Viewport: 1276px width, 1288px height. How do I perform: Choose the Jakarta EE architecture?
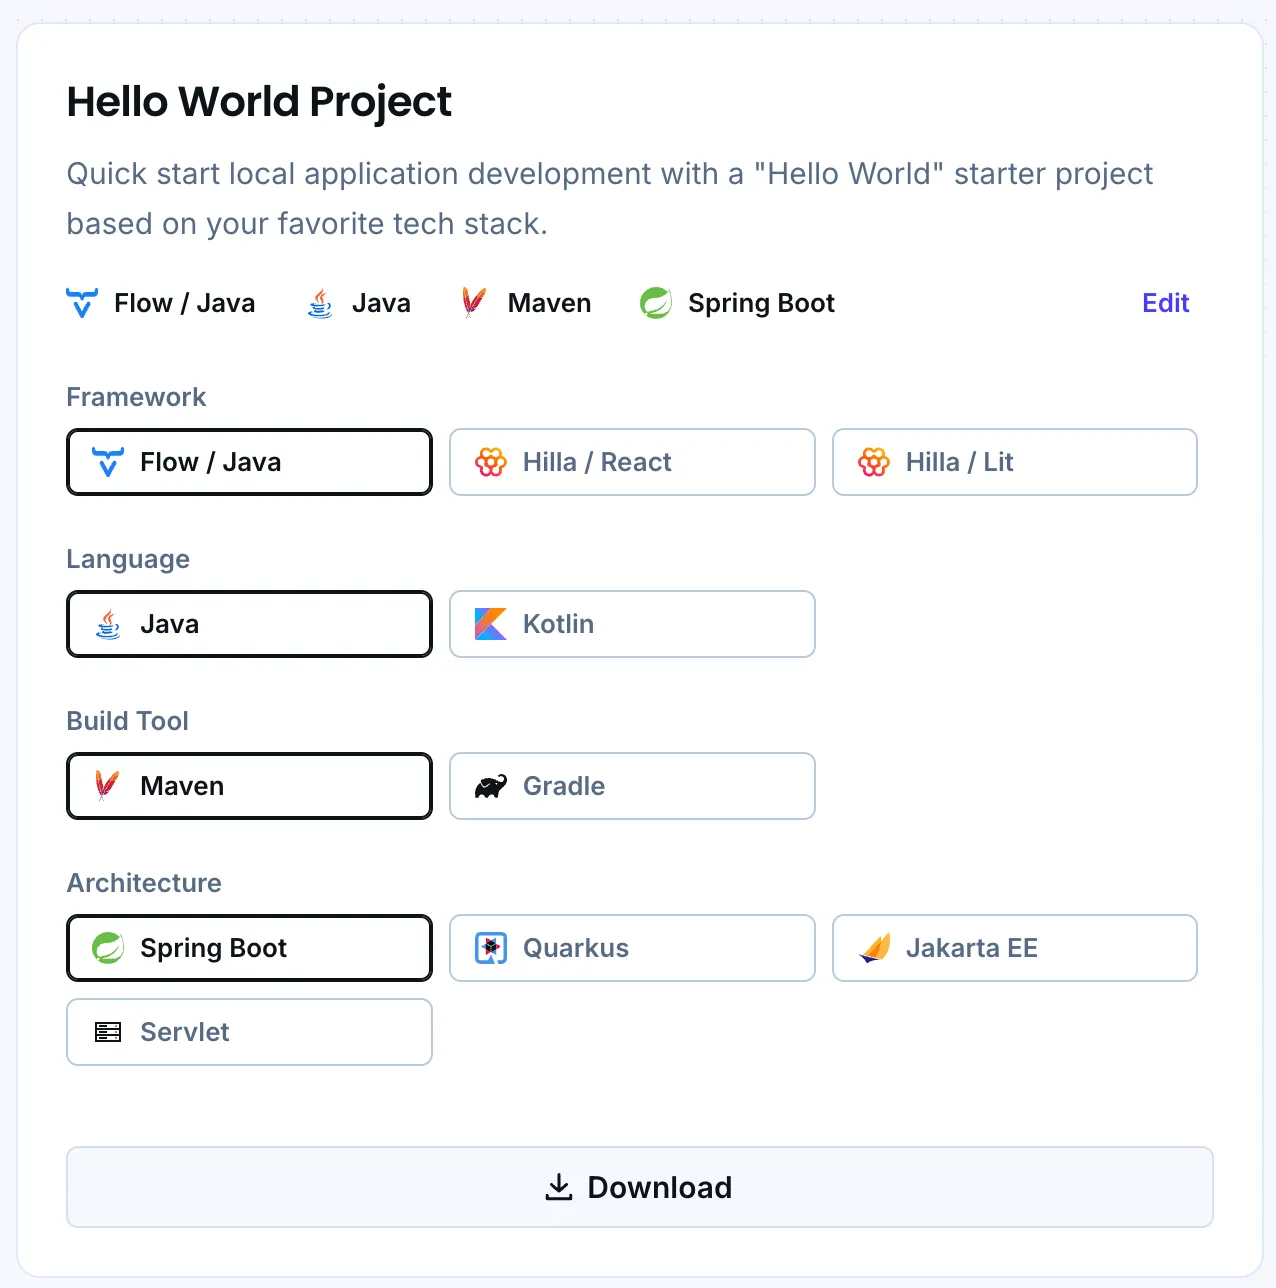(1014, 948)
